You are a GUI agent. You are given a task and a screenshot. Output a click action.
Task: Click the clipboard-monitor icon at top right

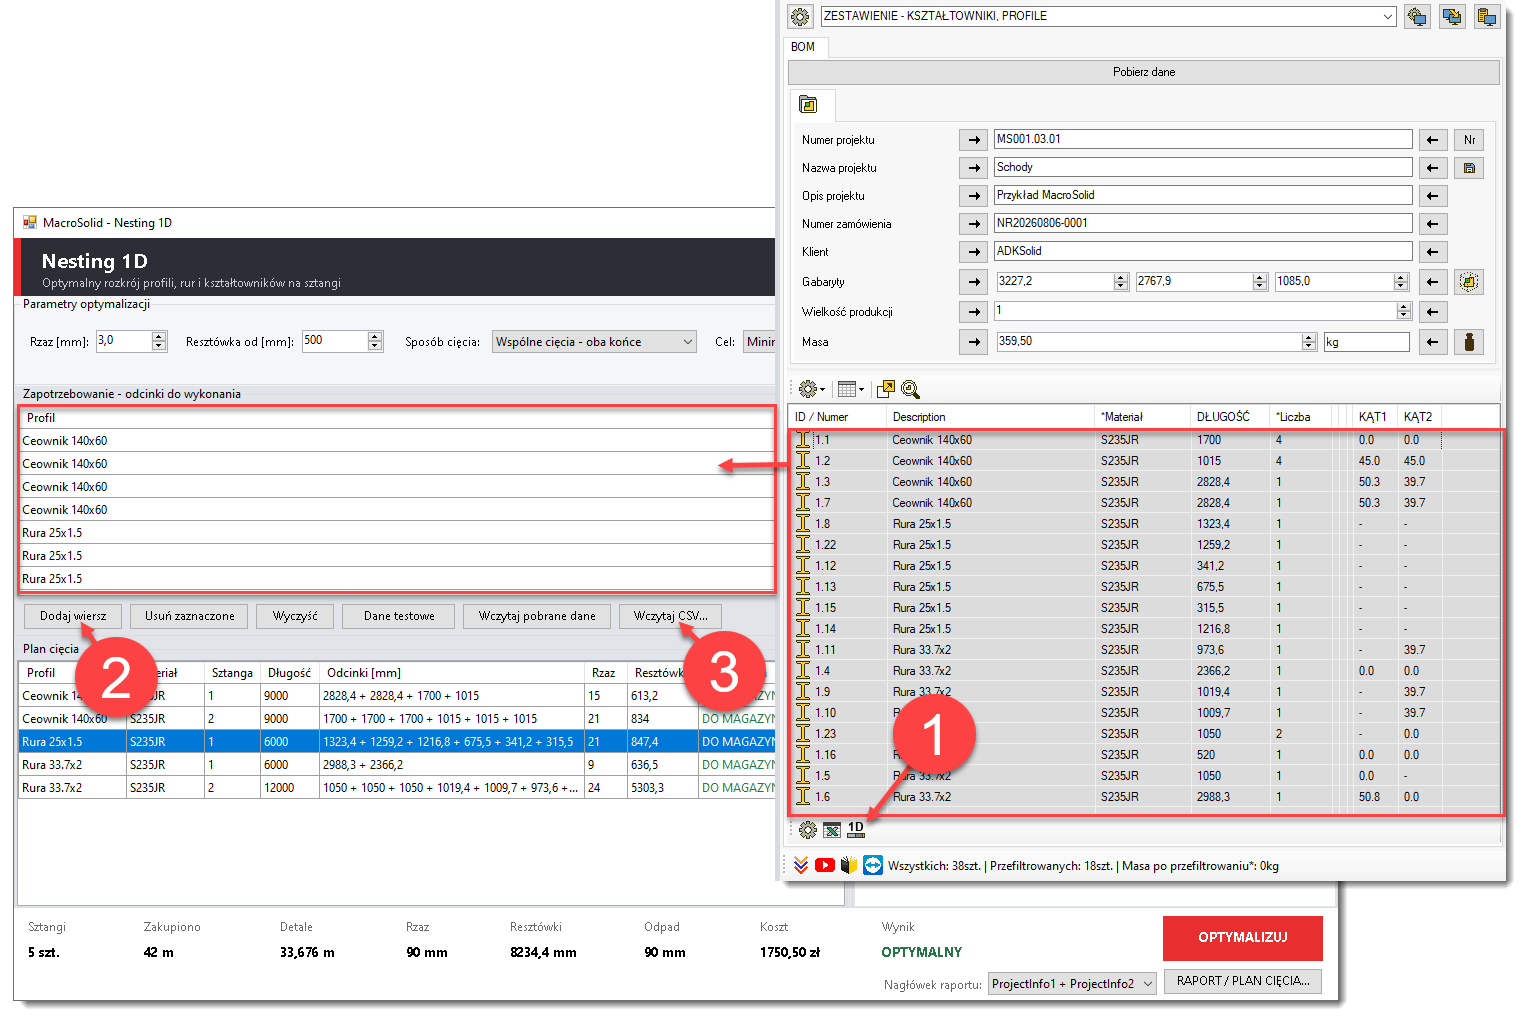coord(1487,16)
